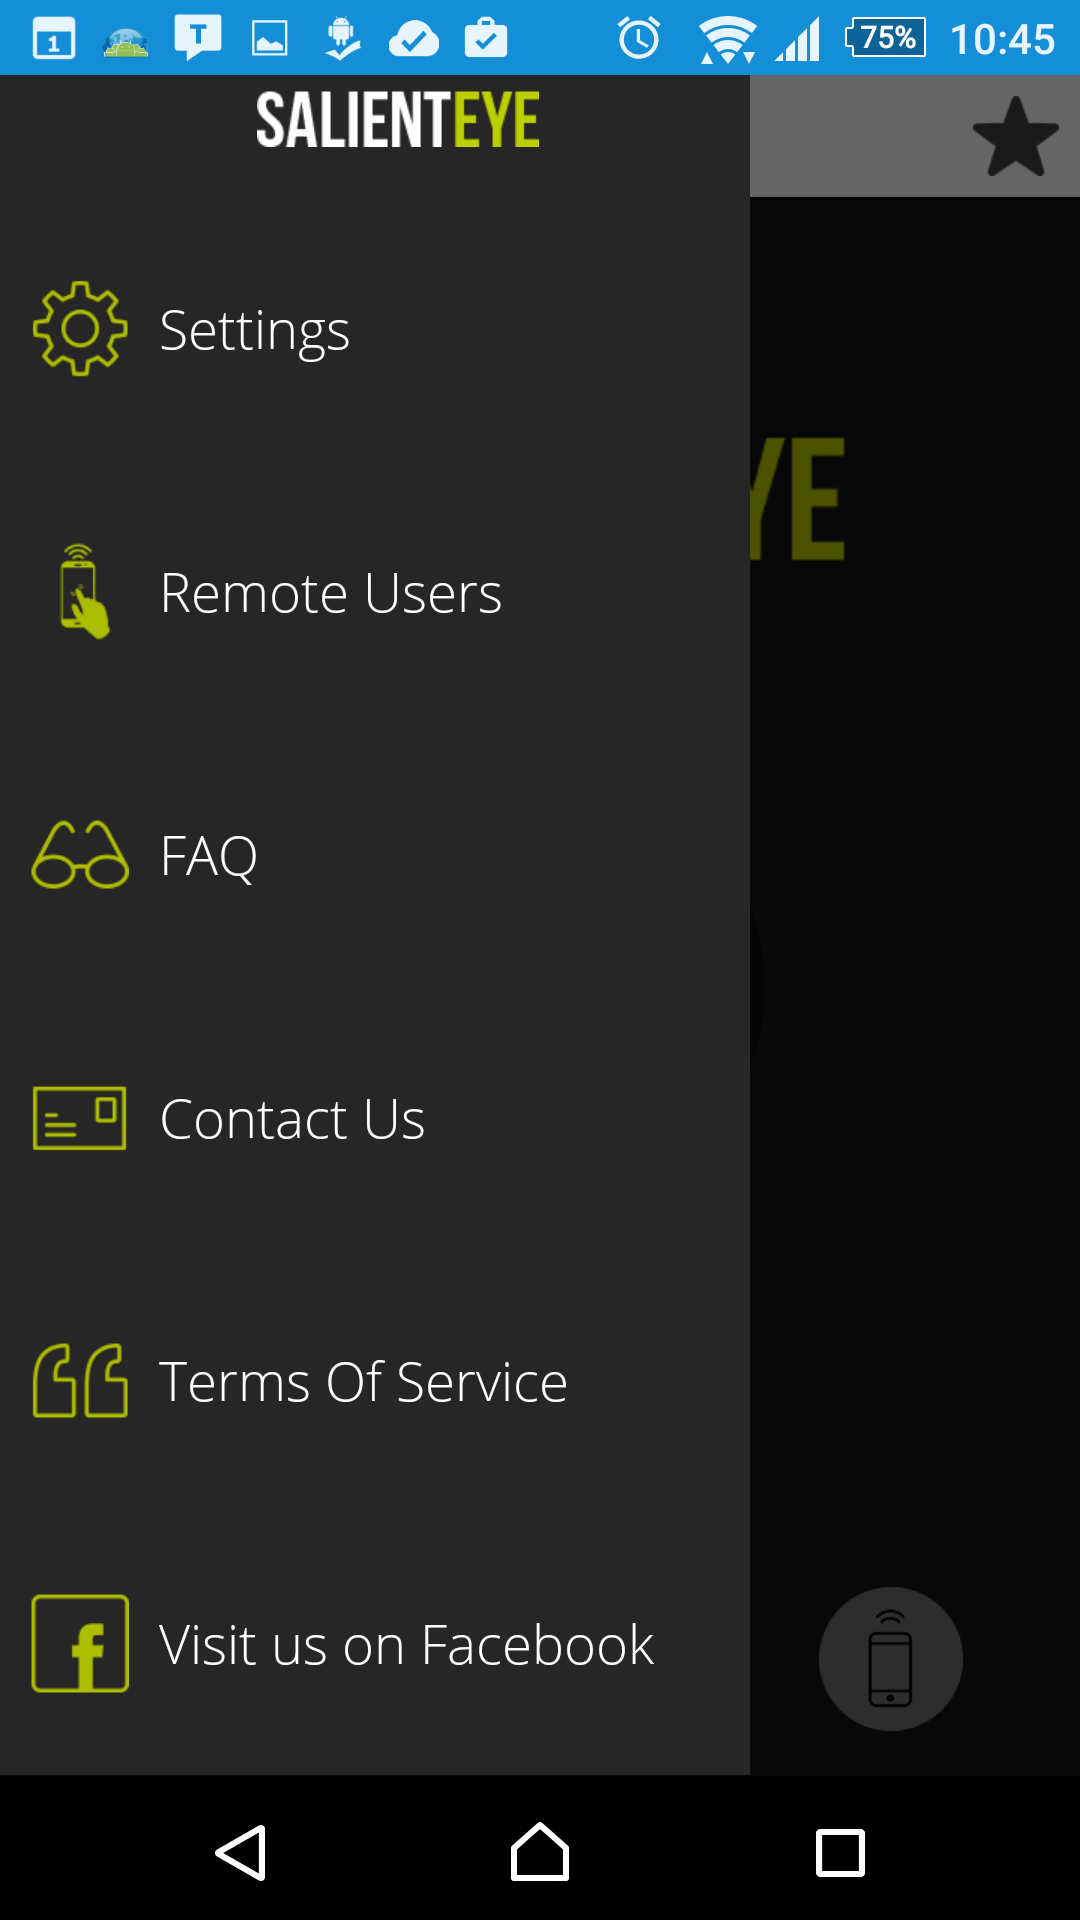The height and width of the screenshot is (1920, 1080).
Task: Tap the star icon in top bar
Action: tap(1015, 137)
